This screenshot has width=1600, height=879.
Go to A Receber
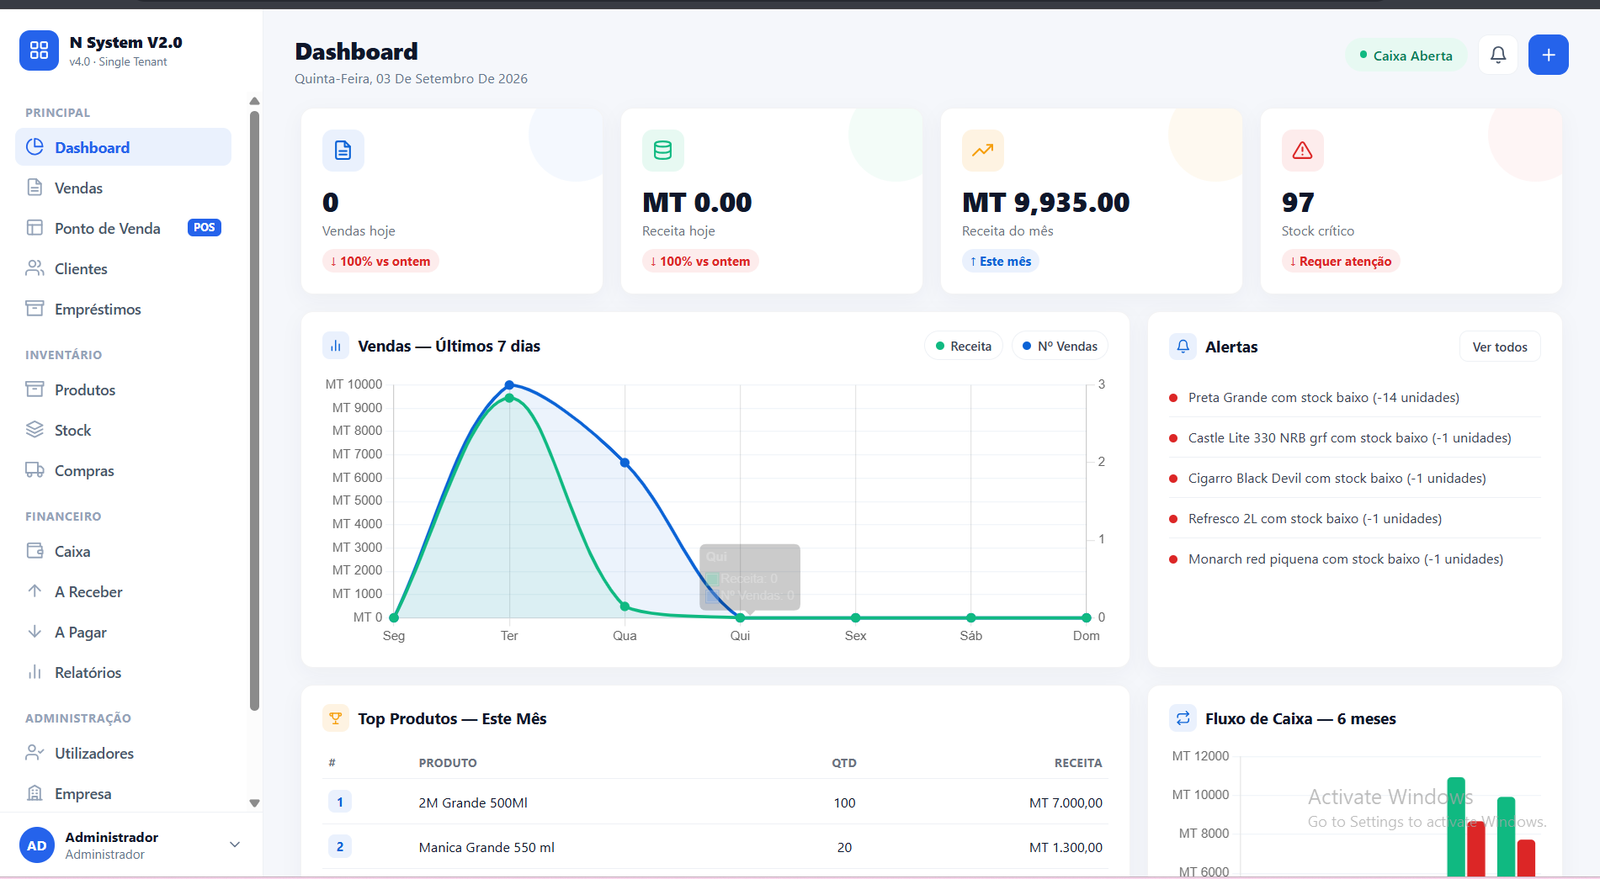click(123, 592)
